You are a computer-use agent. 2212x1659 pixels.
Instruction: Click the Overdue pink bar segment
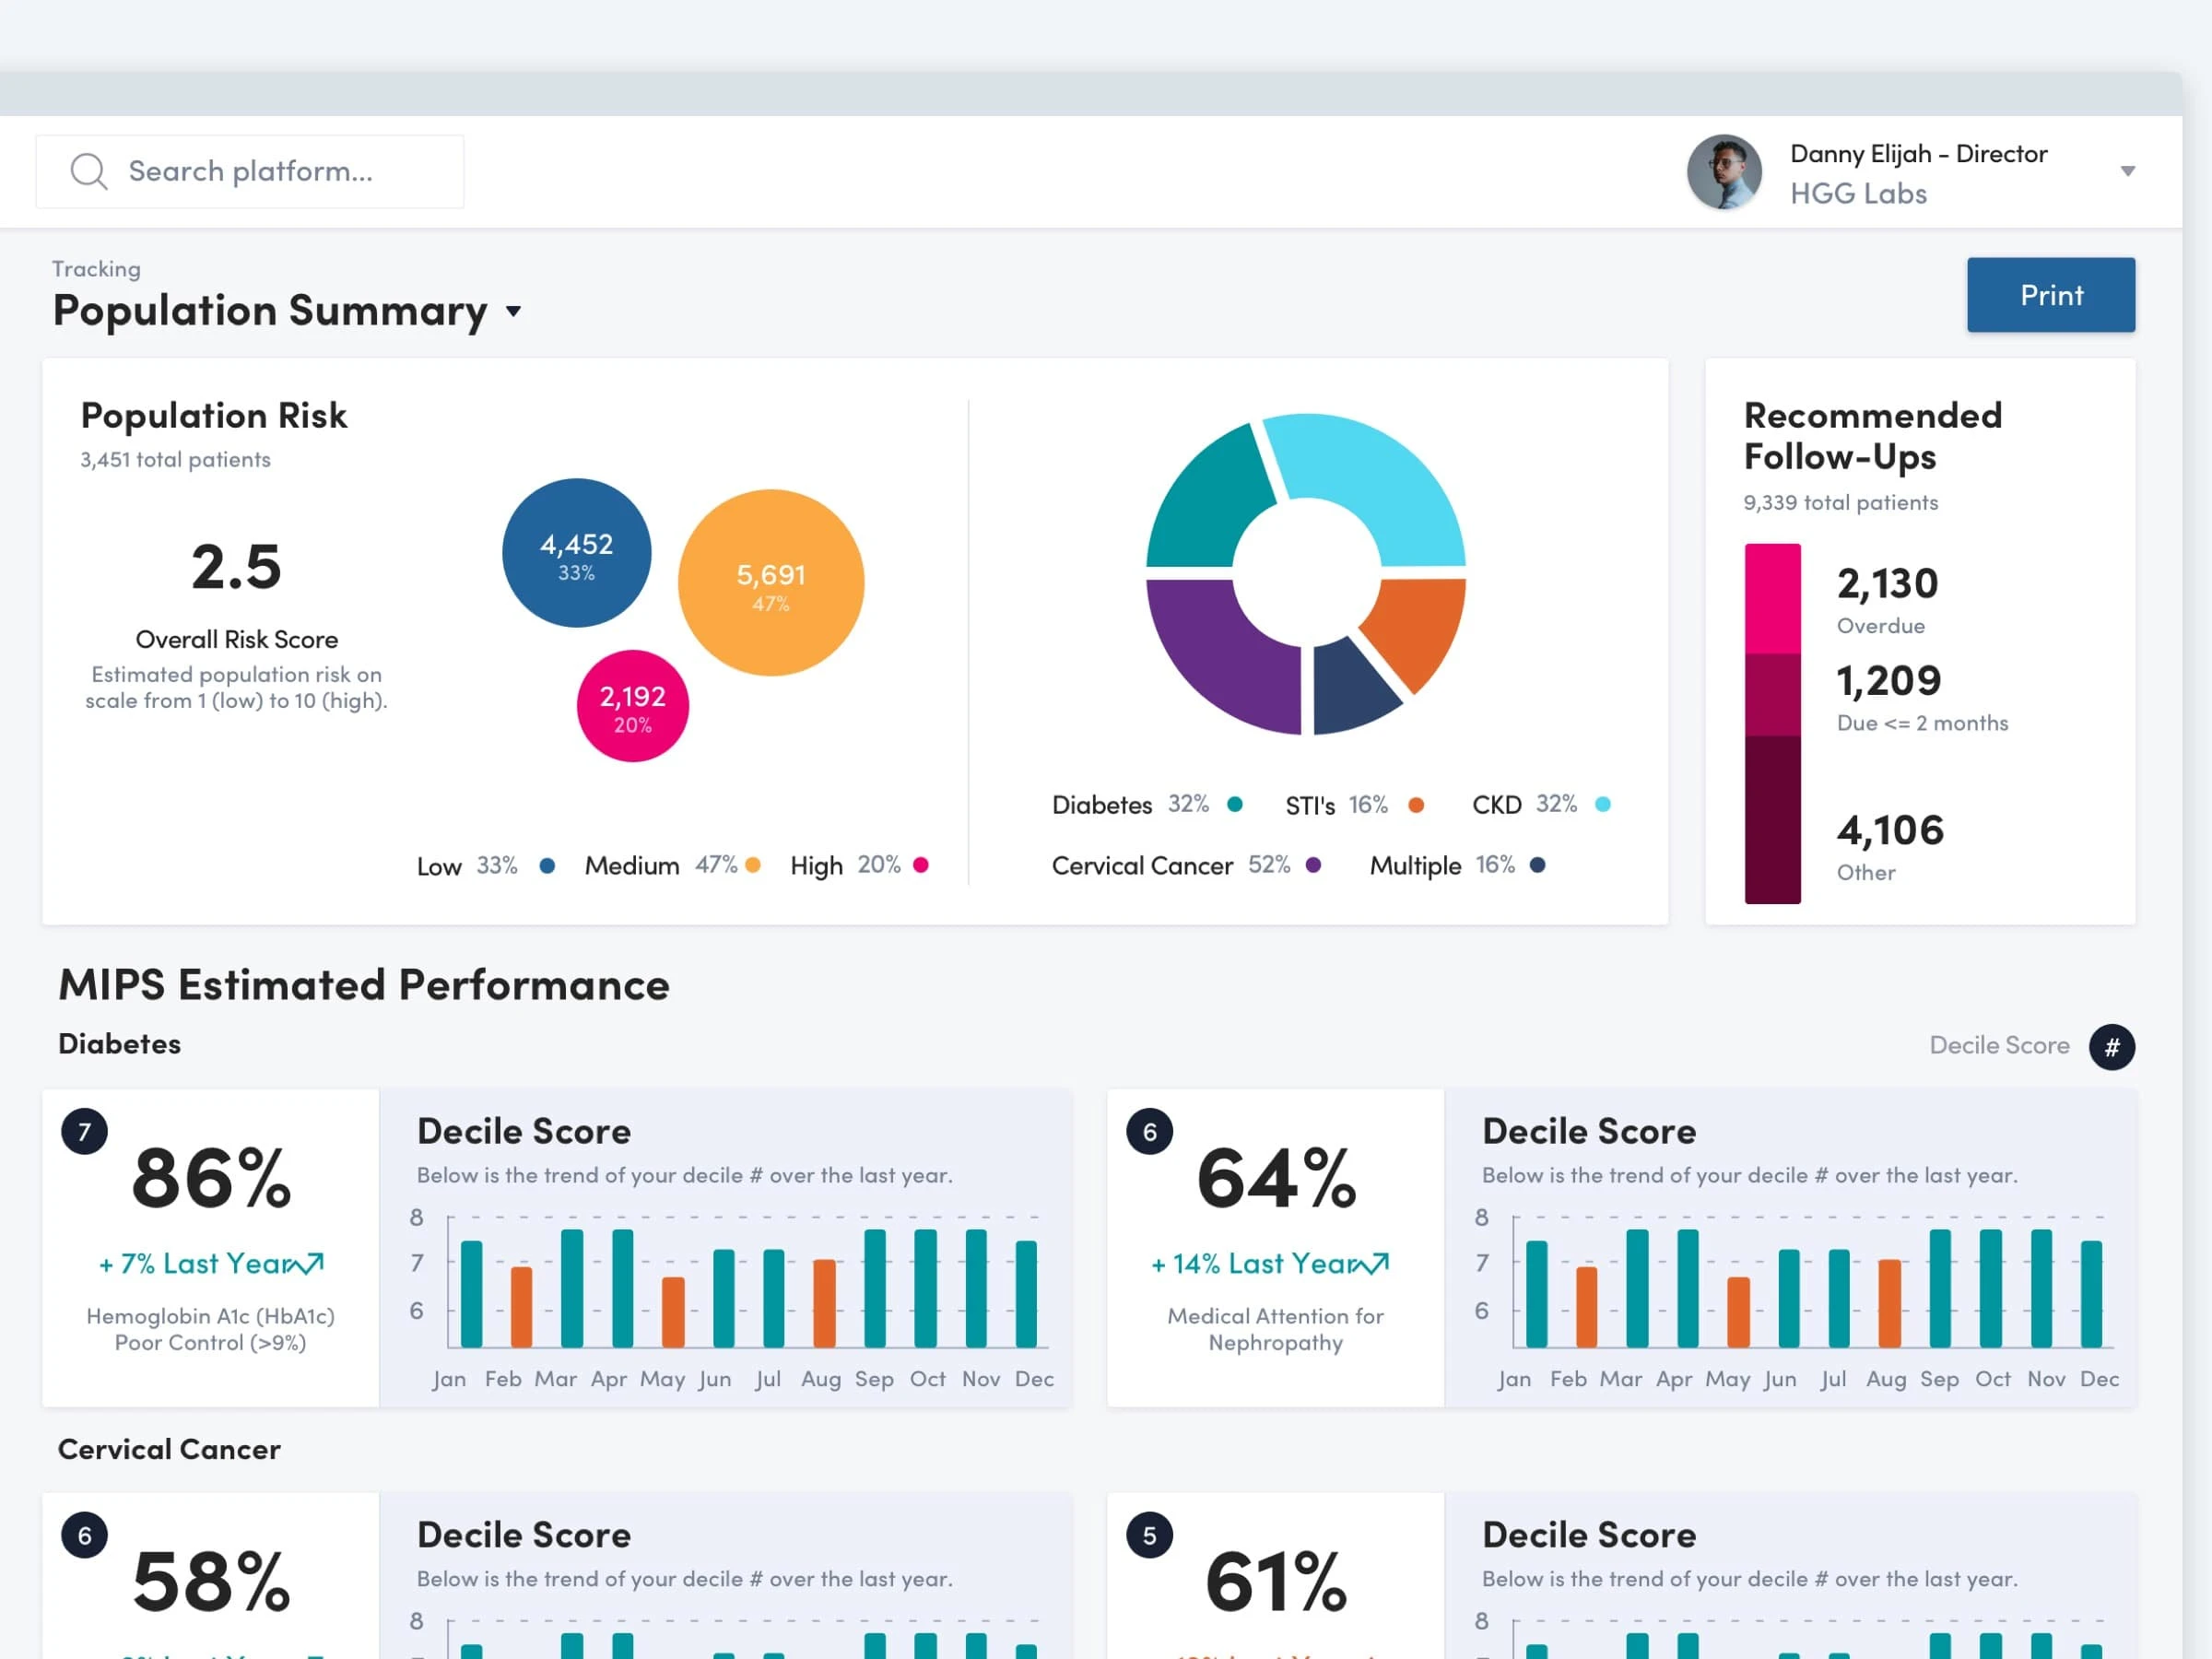(1773, 598)
